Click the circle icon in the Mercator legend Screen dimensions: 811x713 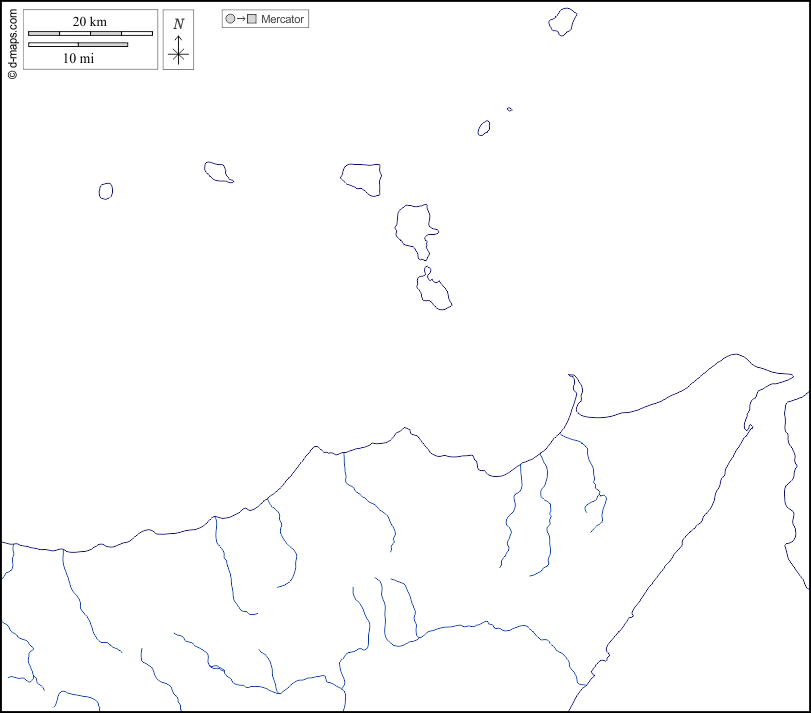pyautogui.click(x=230, y=19)
